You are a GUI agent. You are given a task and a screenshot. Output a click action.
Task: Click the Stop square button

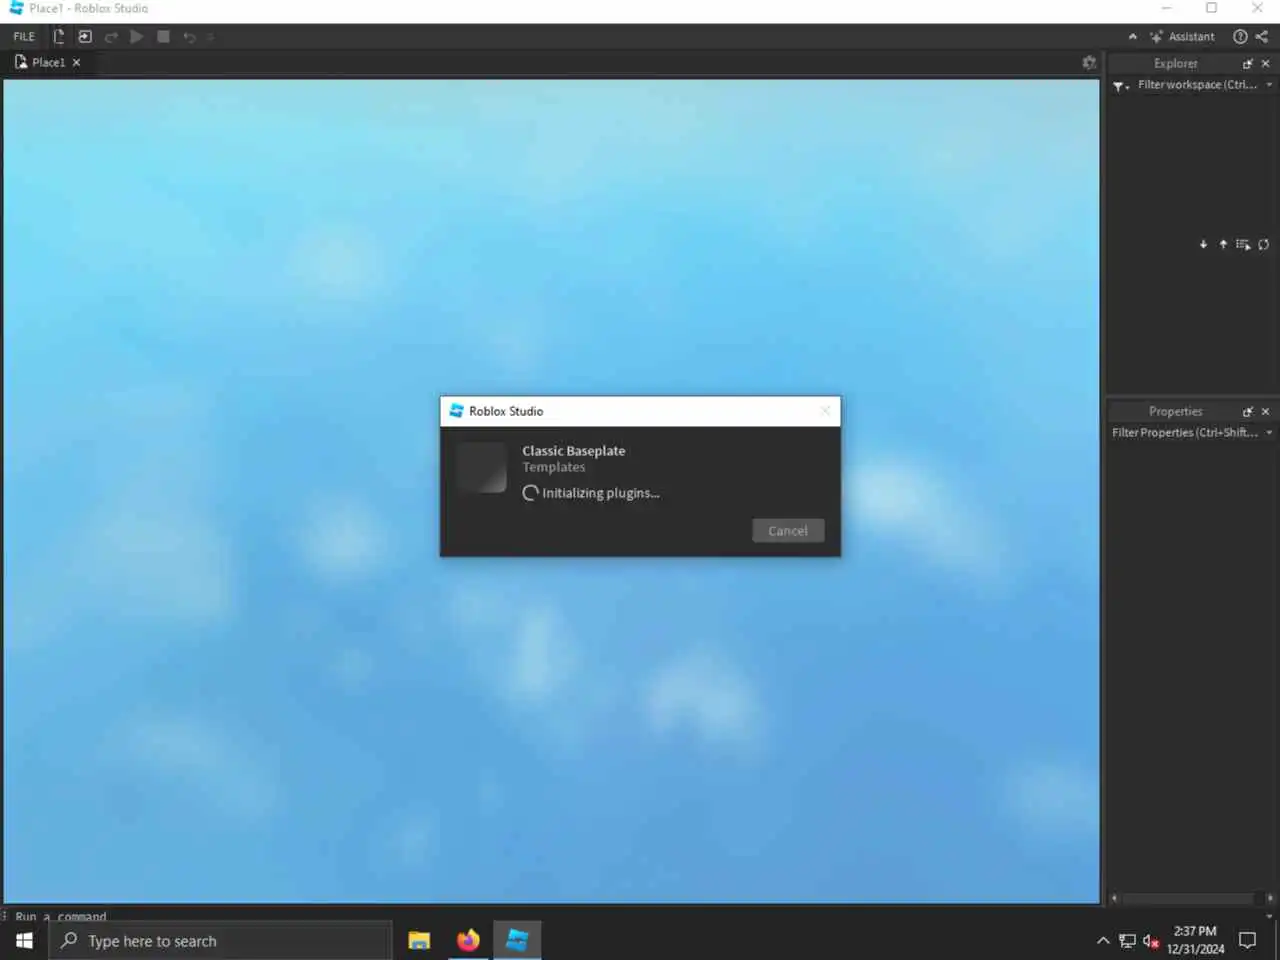coord(163,37)
